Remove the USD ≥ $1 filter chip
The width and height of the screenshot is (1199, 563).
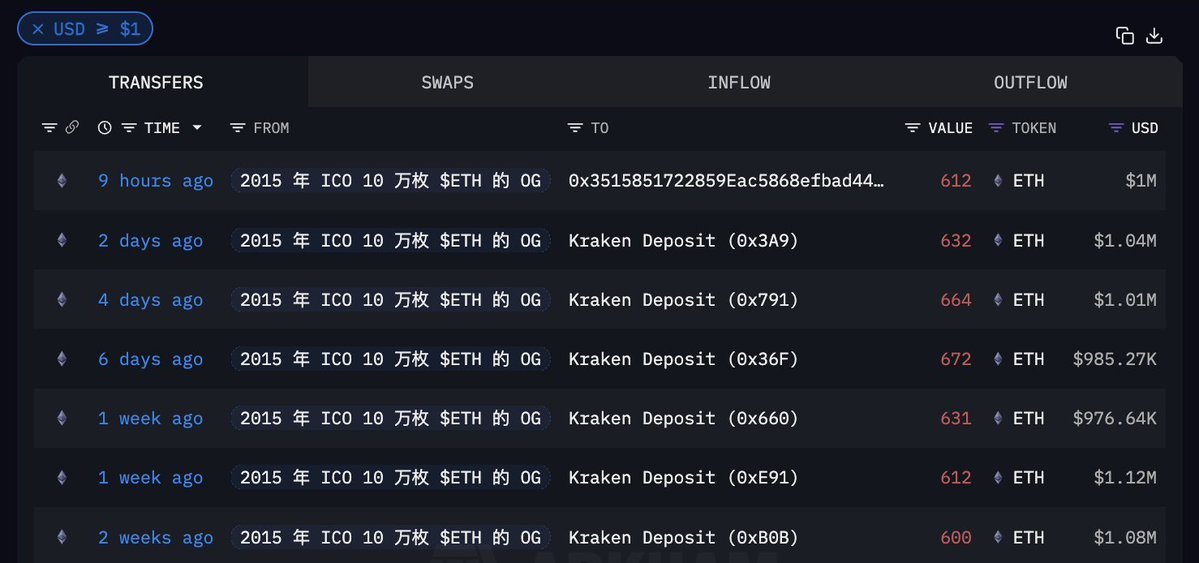pos(38,29)
